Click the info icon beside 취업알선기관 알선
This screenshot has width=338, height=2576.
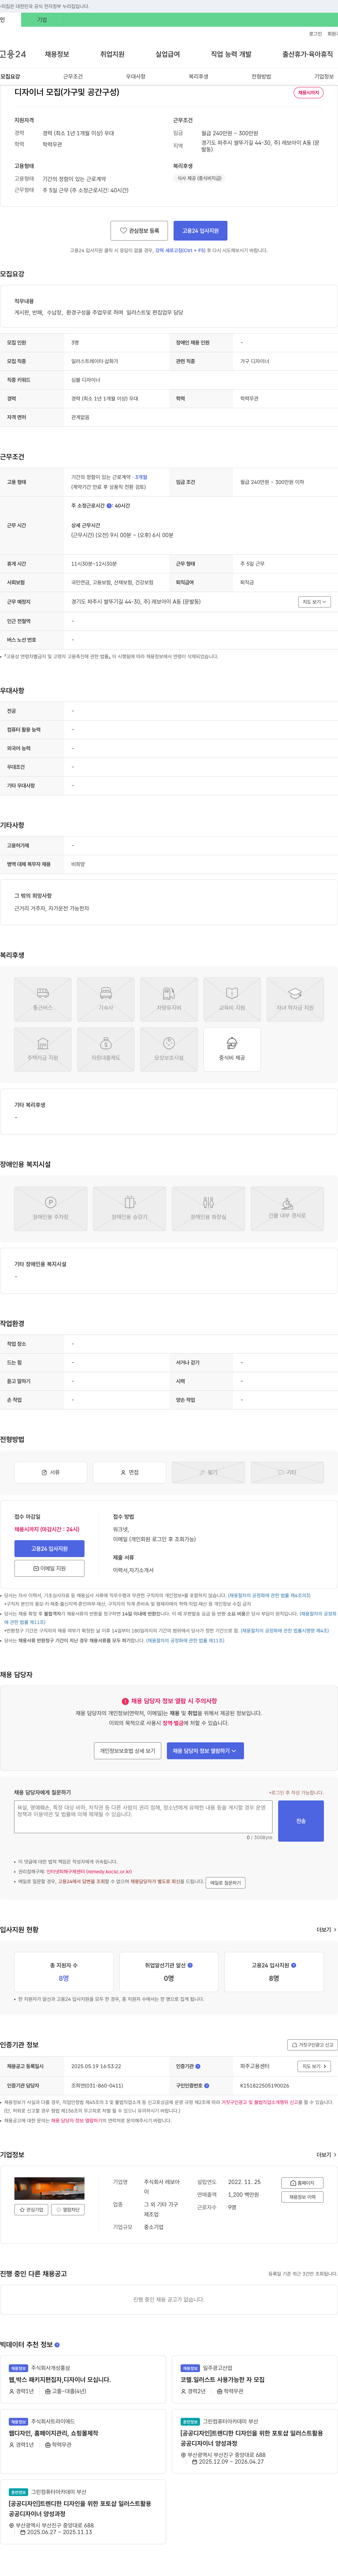pyautogui.click(x=191, y=1965)
